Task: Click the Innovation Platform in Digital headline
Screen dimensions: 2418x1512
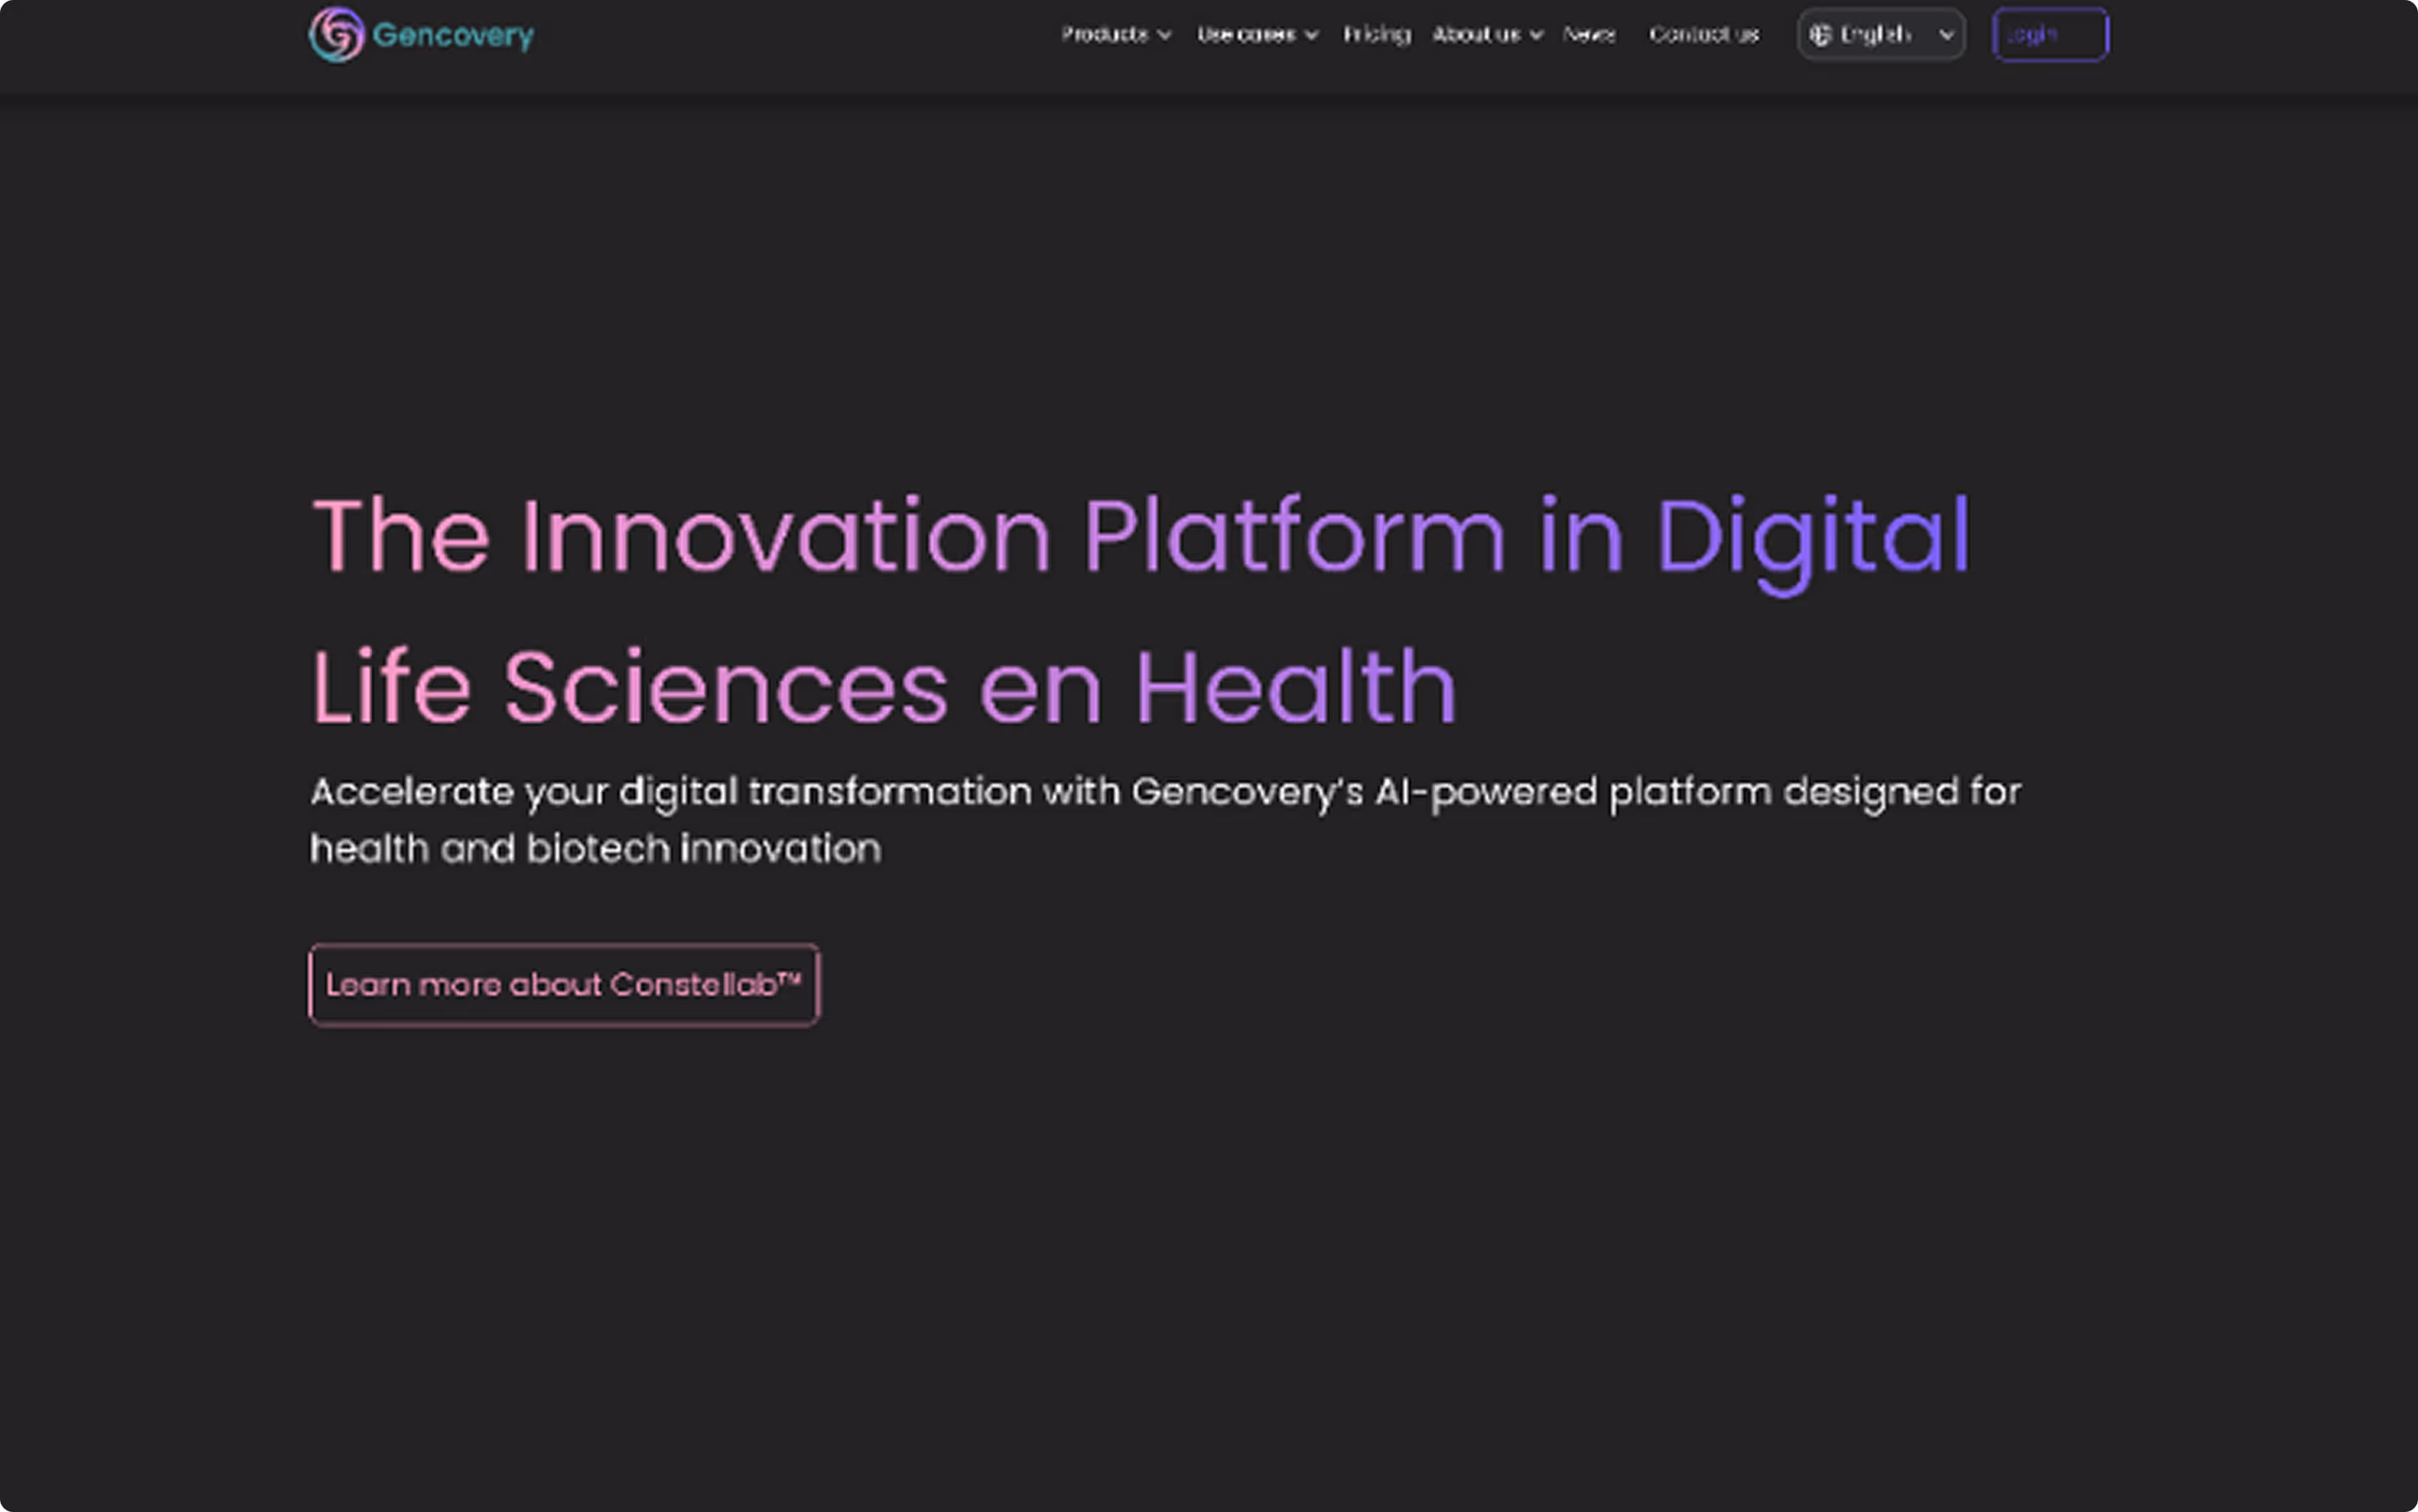Action: click(x=1140, y=537)
